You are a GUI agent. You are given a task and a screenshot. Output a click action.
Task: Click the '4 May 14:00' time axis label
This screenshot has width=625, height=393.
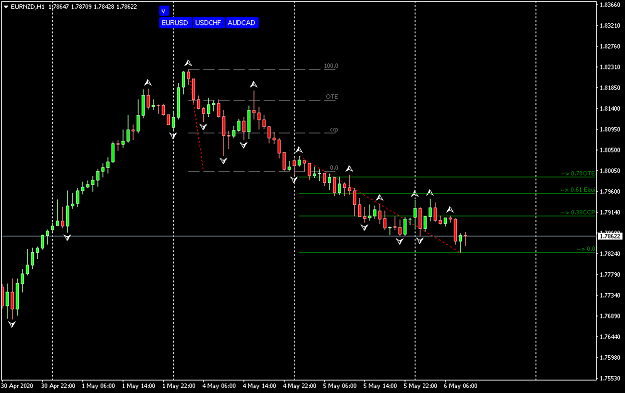pyautogui.click(x=259, y=386)
